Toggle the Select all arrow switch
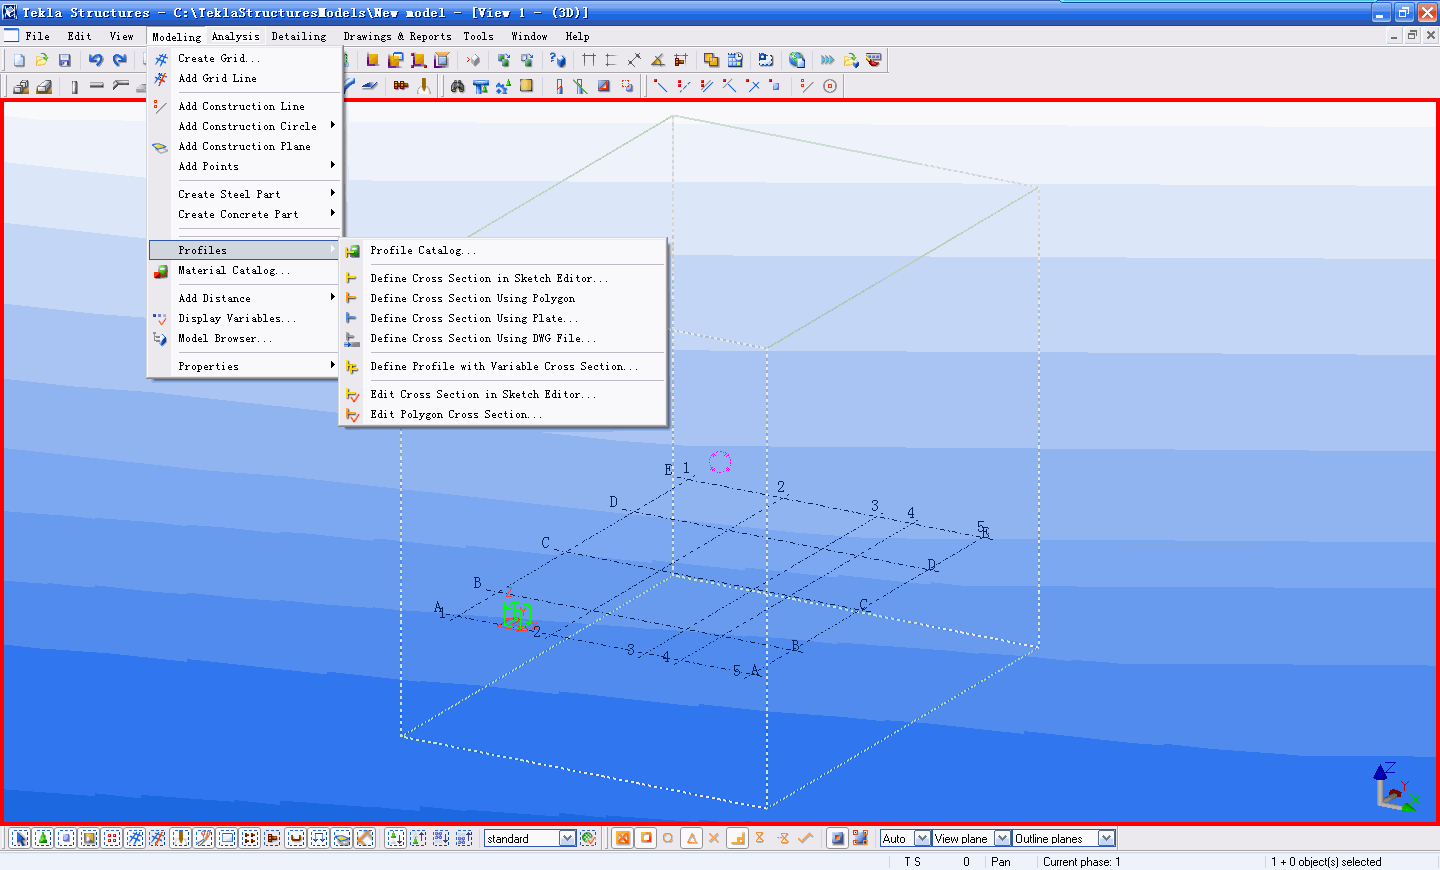1440x870 pixels. [x=19, y=838]
